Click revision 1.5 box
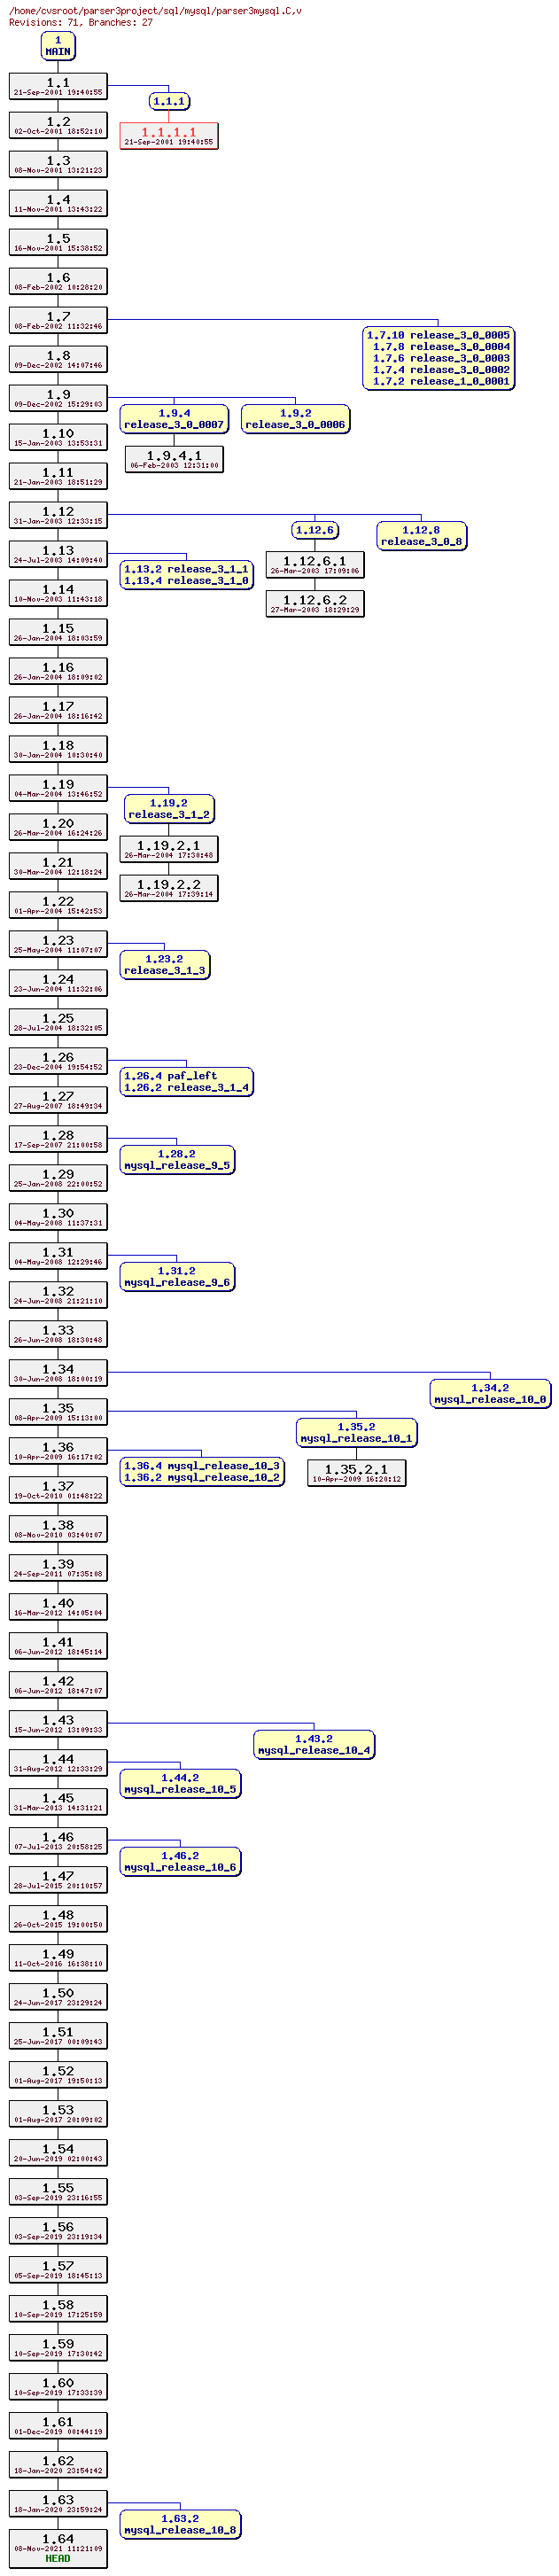Viewport: 559px width, 2576px height. click(x=58, y=242)
